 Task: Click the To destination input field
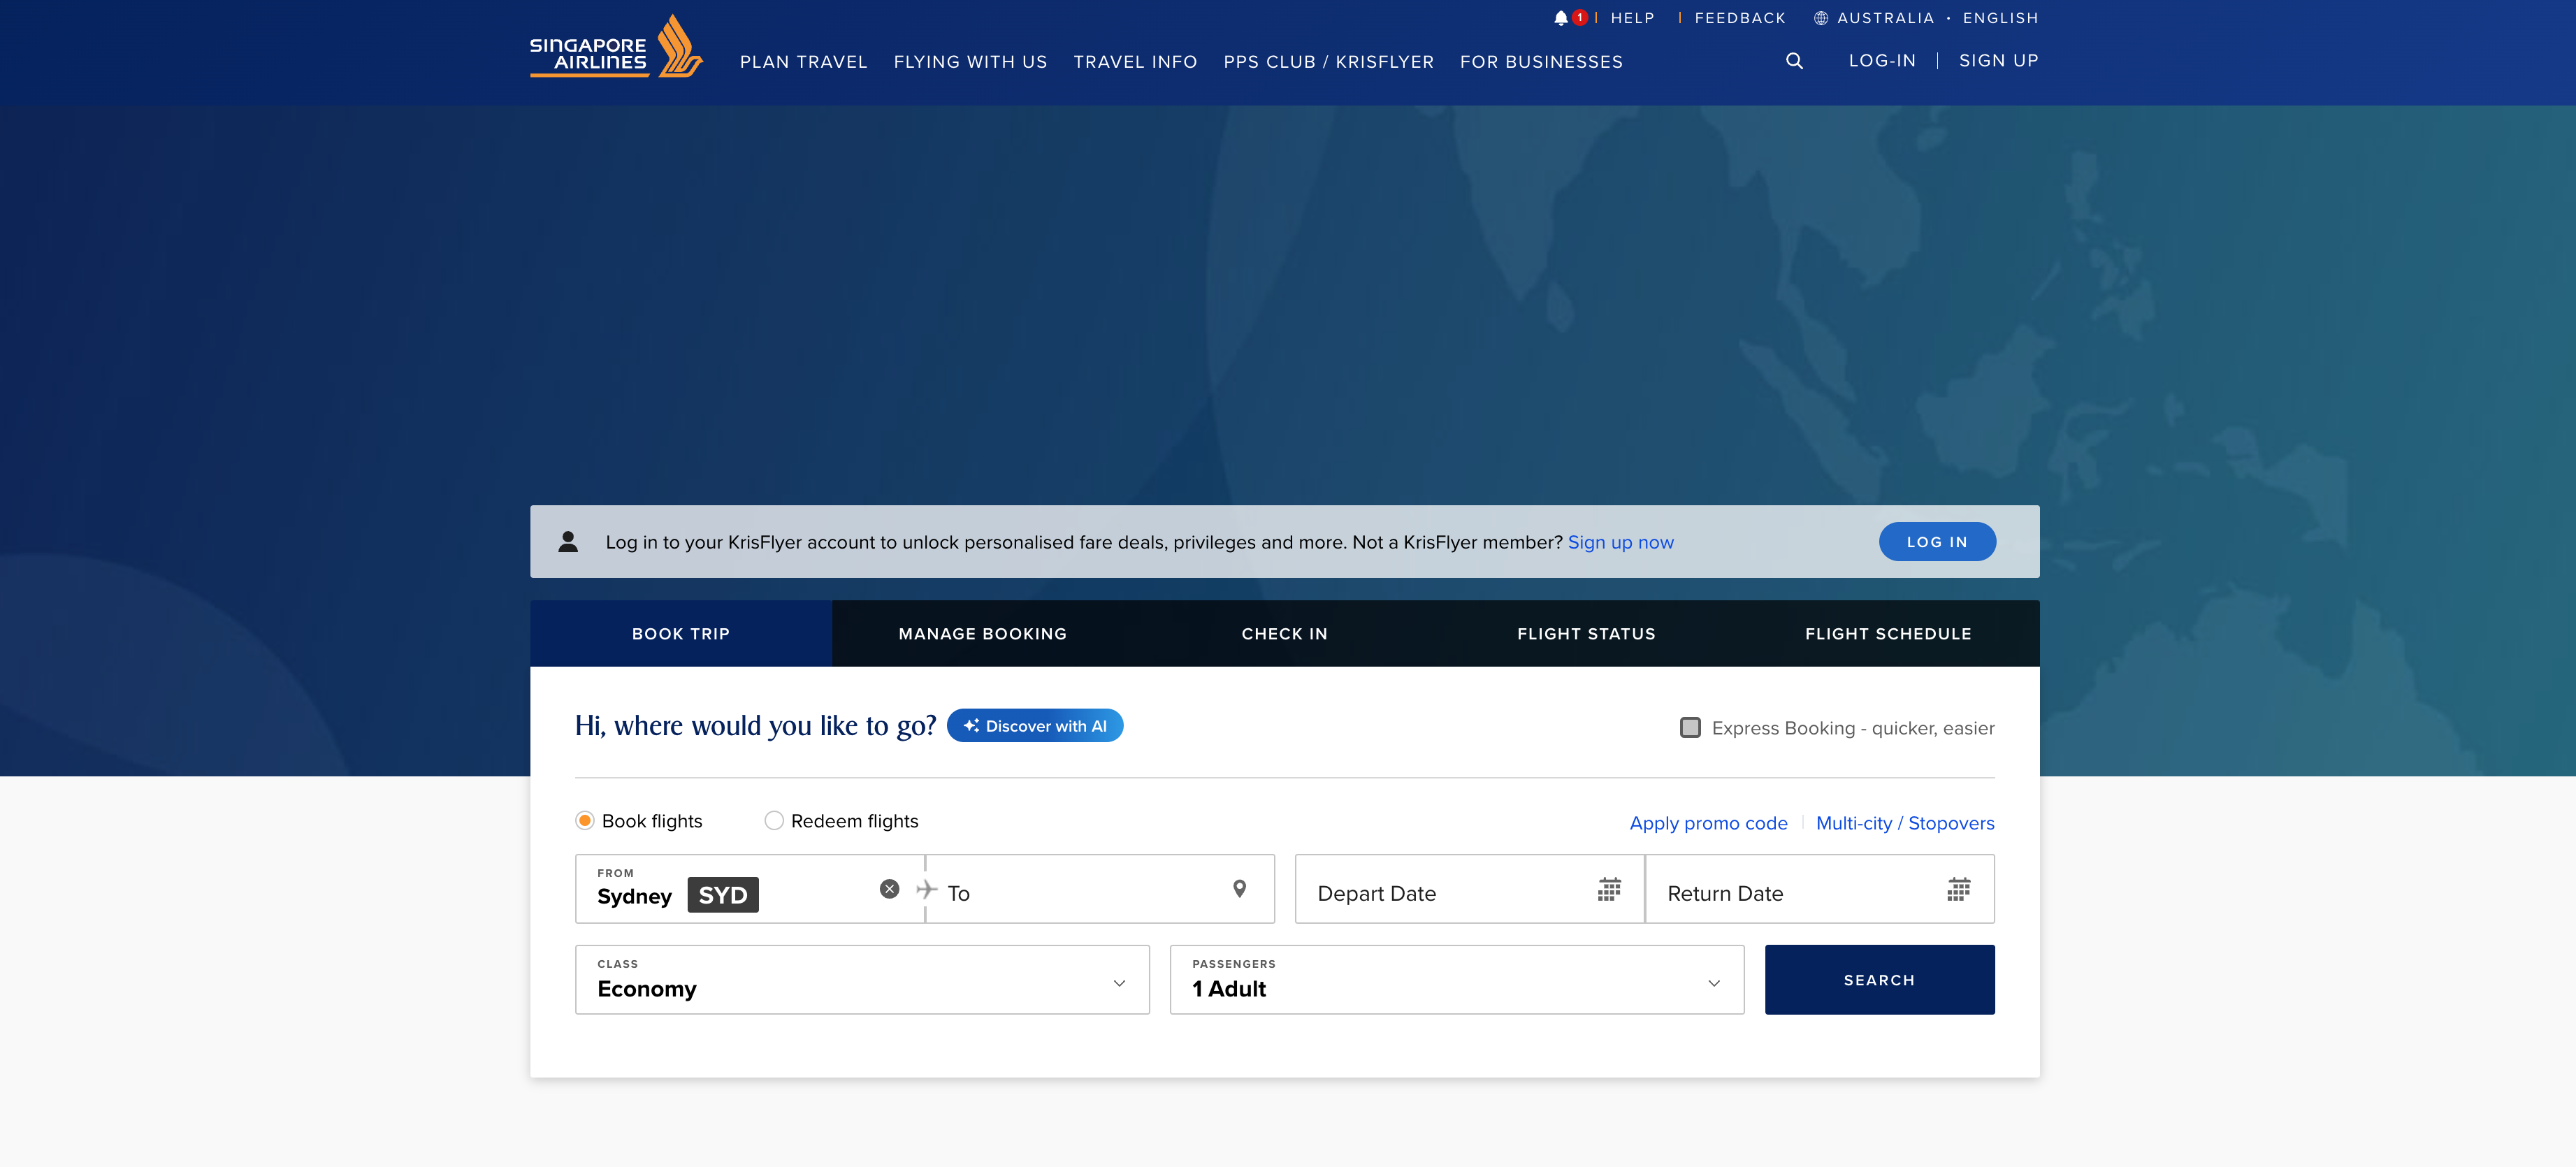(x=1100, y=889)
